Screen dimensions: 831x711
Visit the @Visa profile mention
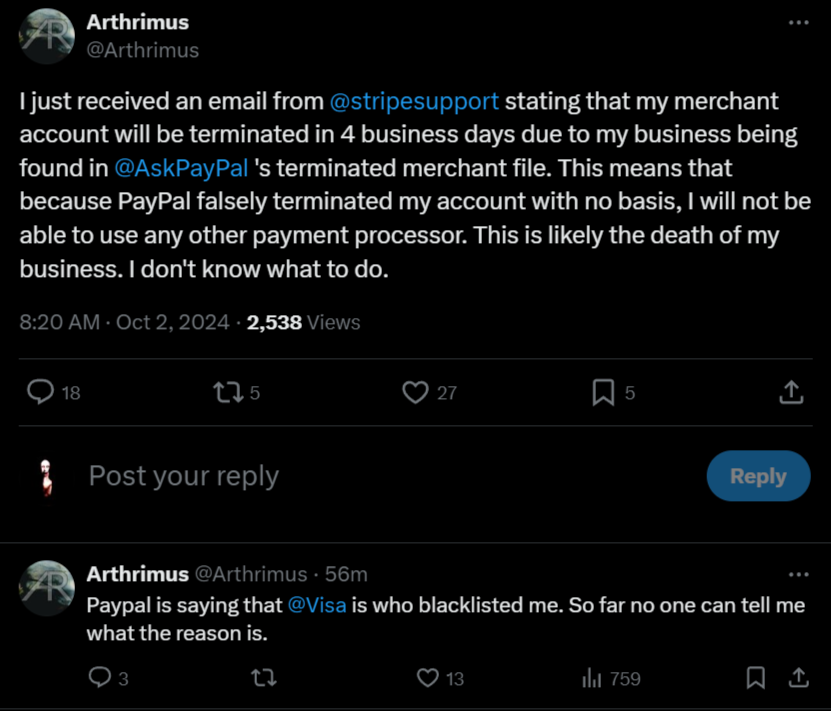pos(316,605)
